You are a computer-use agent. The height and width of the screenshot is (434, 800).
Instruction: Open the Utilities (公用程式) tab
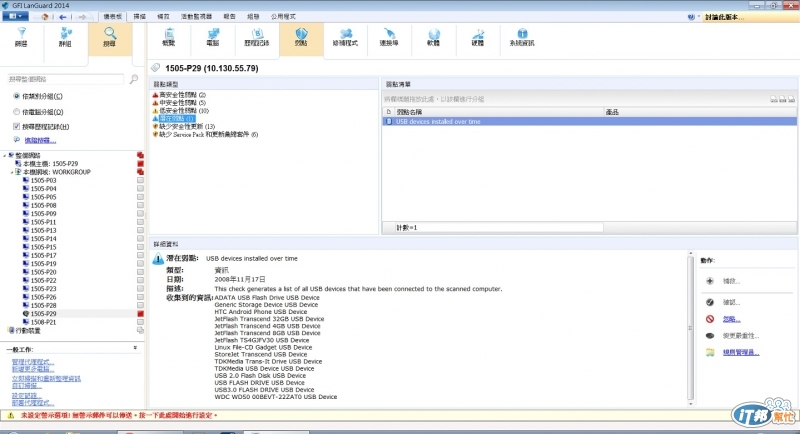283,17
